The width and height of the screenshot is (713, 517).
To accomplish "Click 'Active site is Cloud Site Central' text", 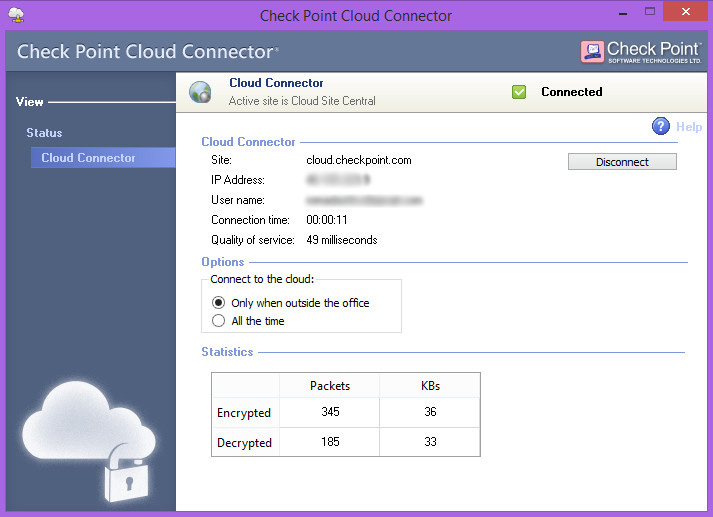I will tap(302, 101).
